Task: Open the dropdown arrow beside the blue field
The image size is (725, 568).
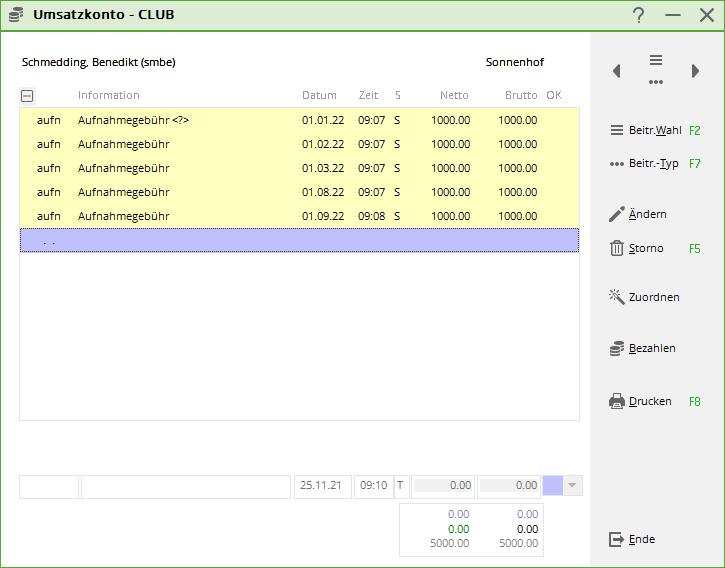Action: [x=573, y=486]
